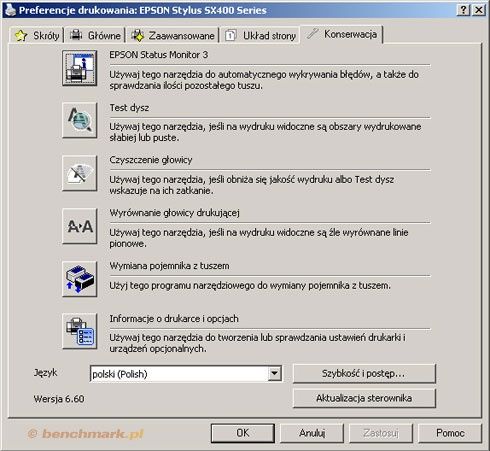Expand the Język language dropdown arrow

point(274,373)
